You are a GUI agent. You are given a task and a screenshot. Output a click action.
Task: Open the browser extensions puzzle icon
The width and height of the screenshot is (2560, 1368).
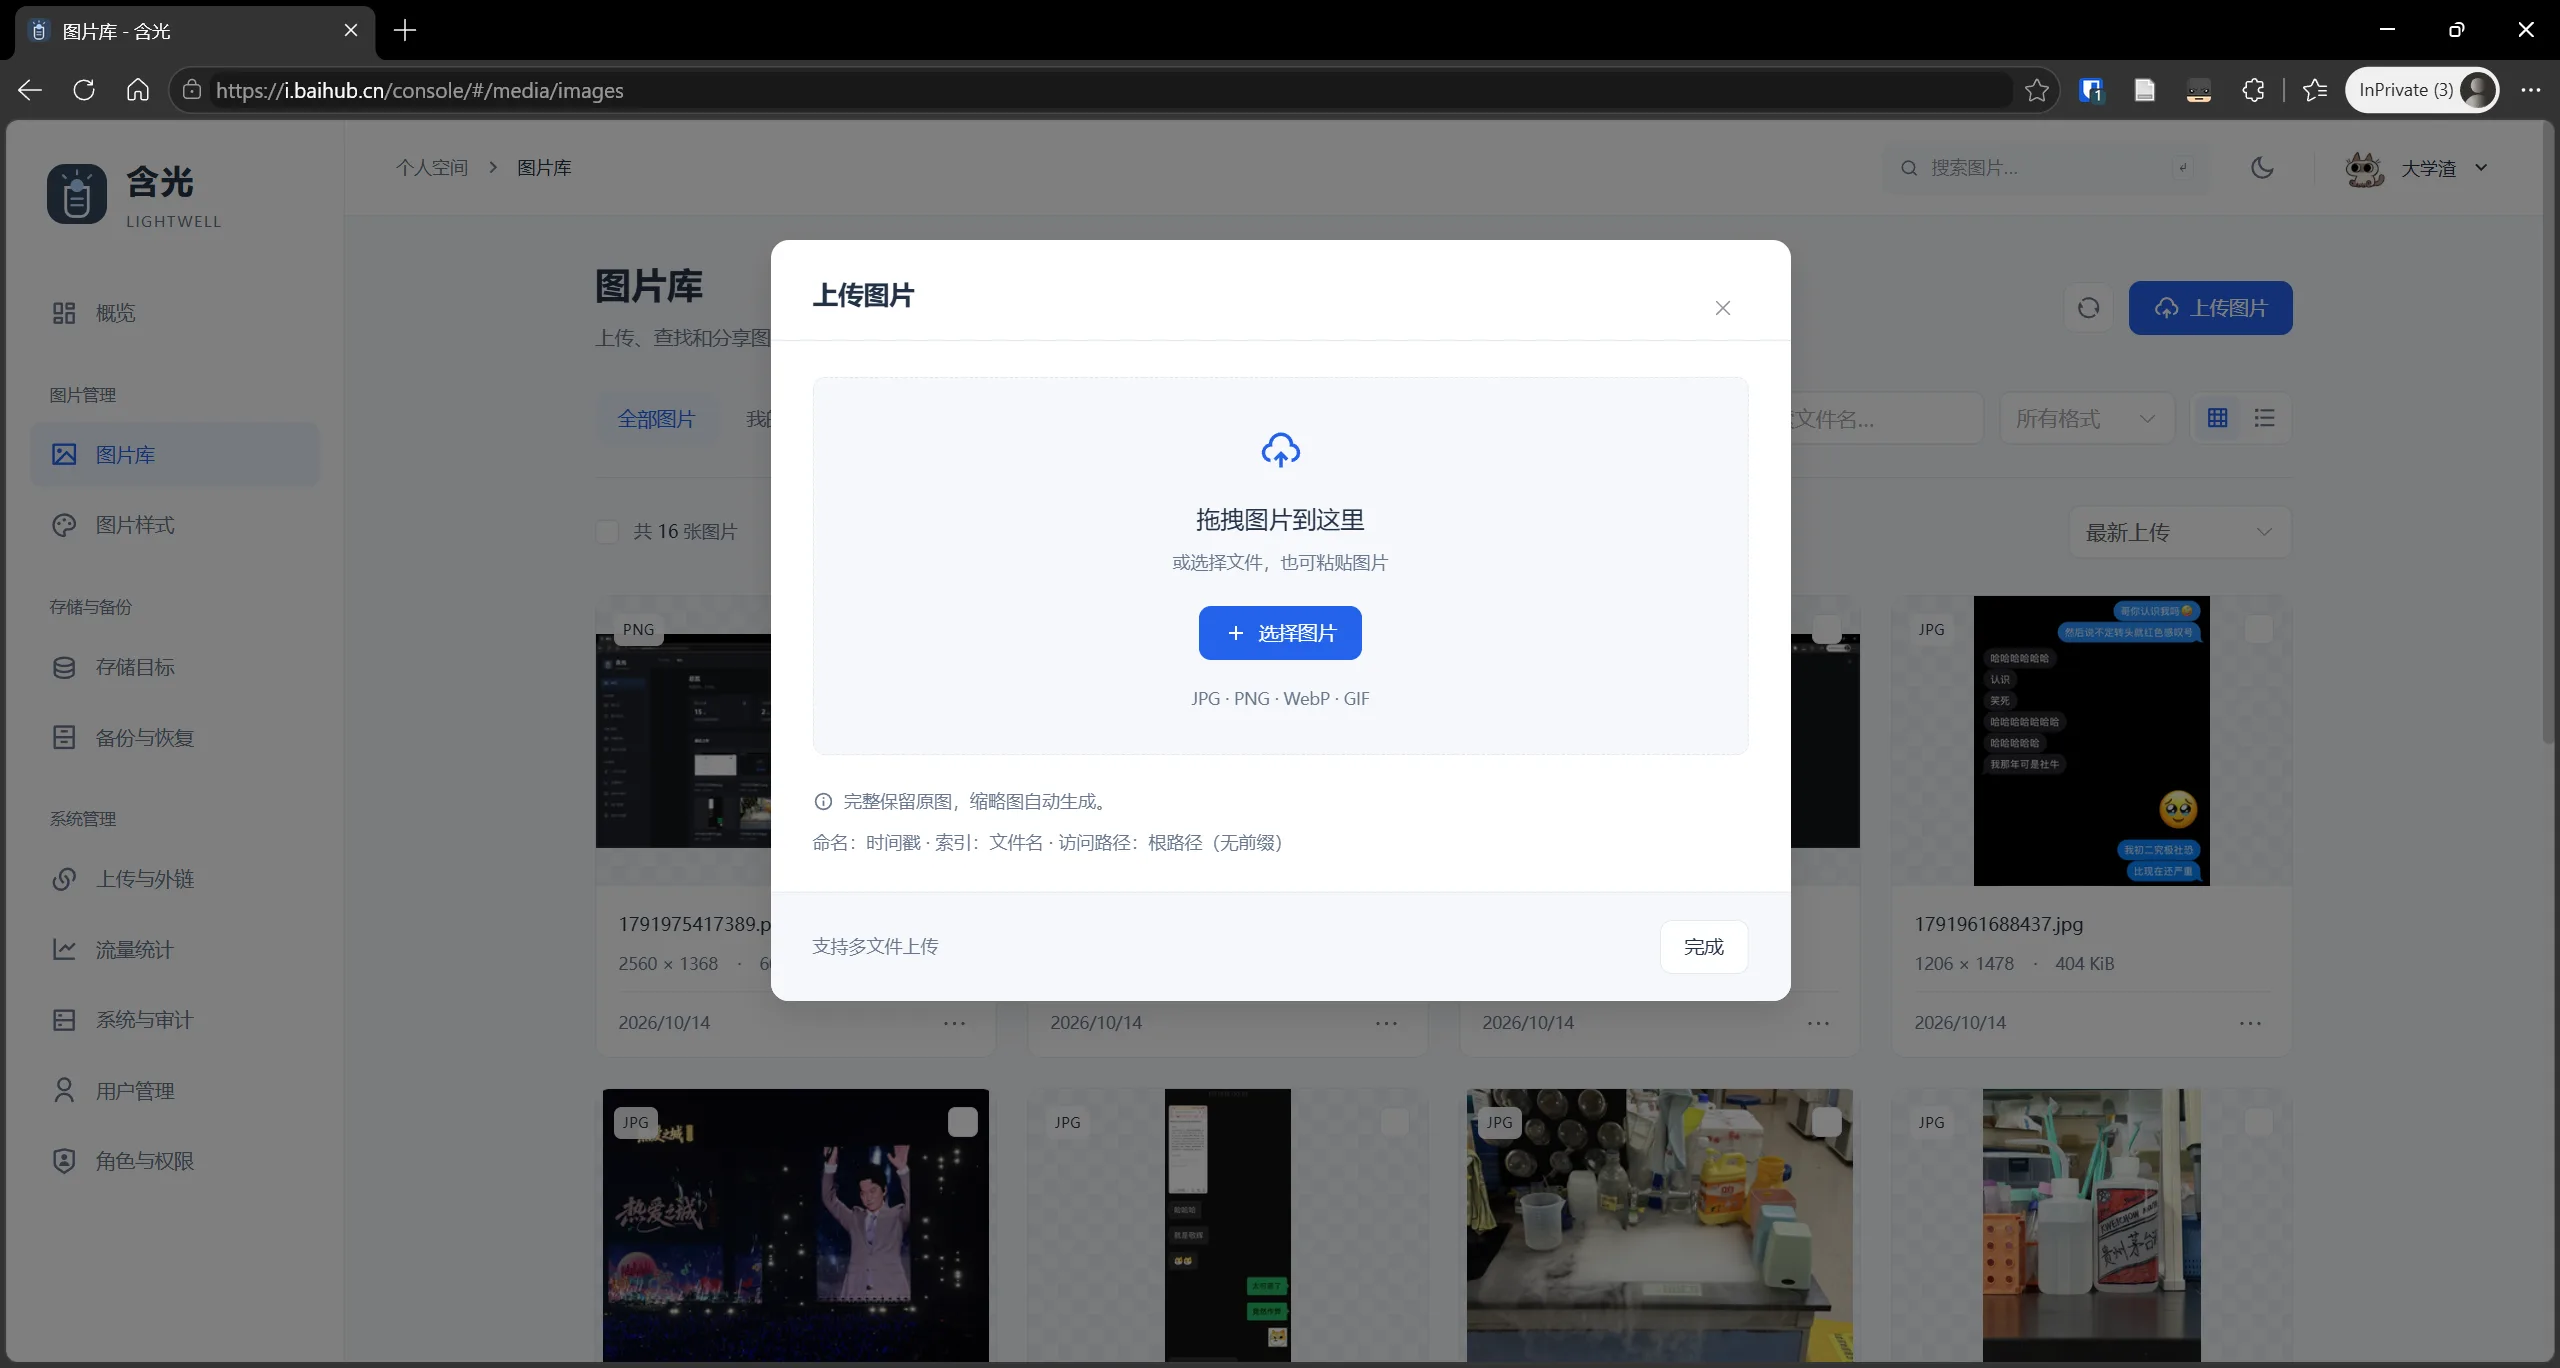pyautogui.click(x=2253, y=90)
